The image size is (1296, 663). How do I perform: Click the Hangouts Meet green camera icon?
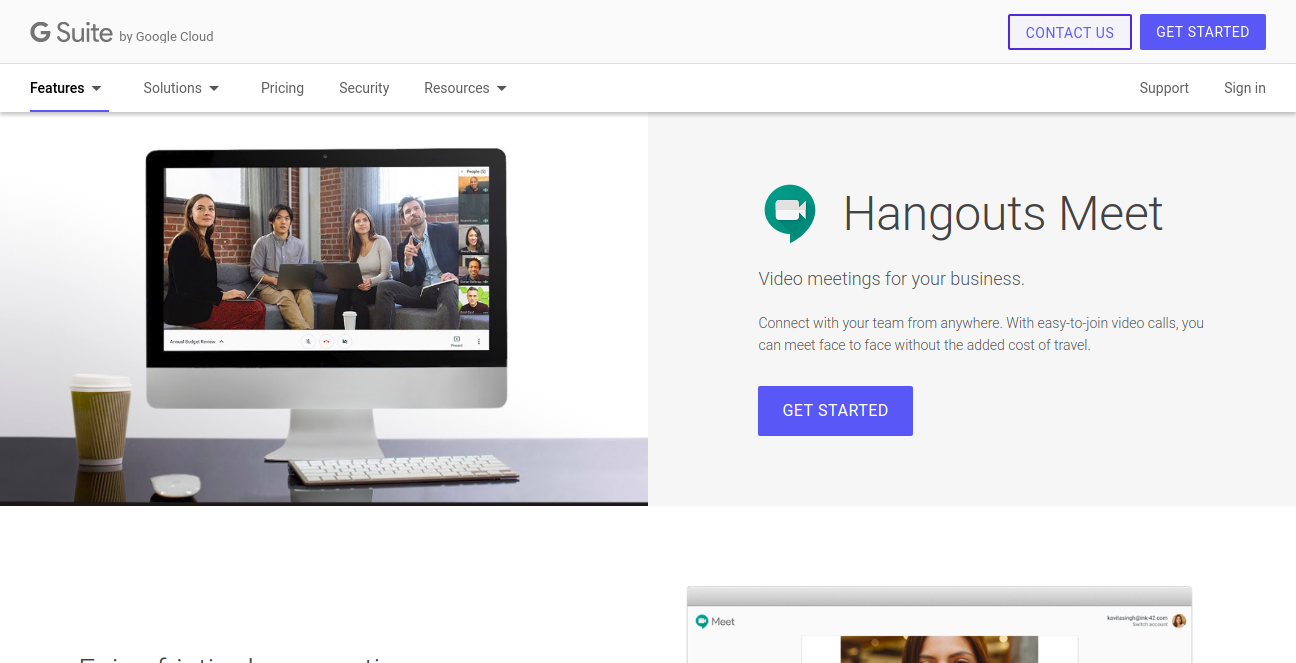point(790,213)
